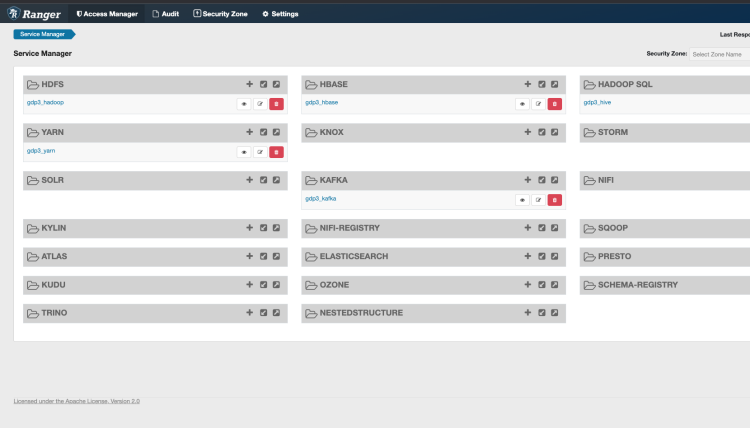Click the export icon in NESTEDSTRUCTURE header
The width and height of the screenshot is (750, 428).
[554, 313]
